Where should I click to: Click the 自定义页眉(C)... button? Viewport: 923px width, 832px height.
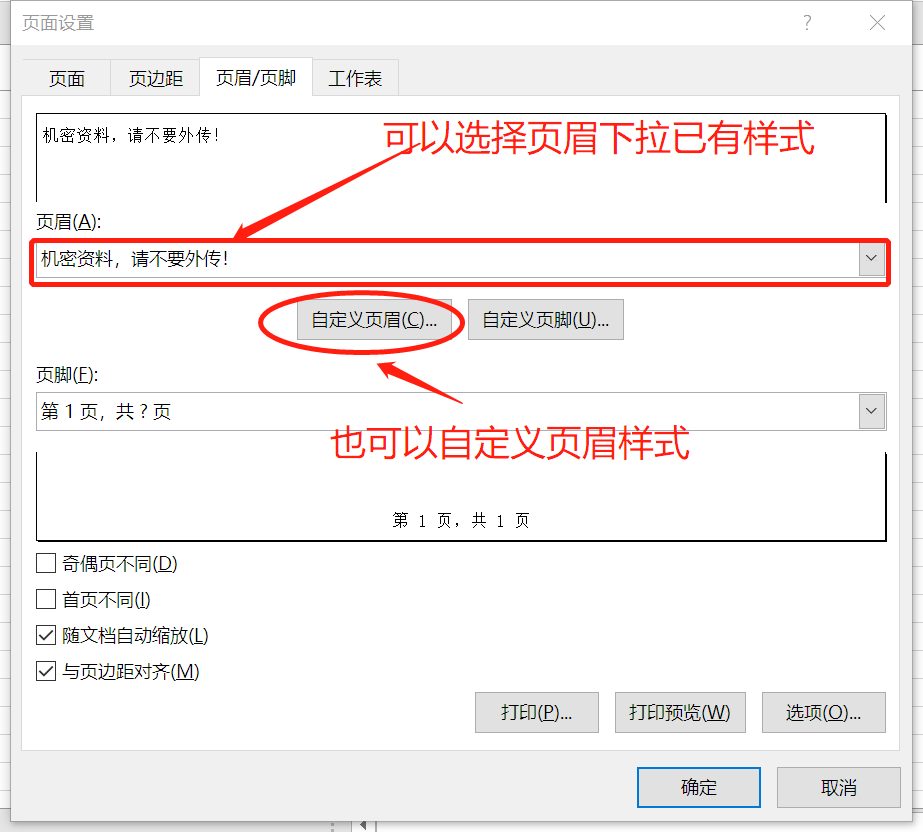pyautogui.click(x=374, y=320)
